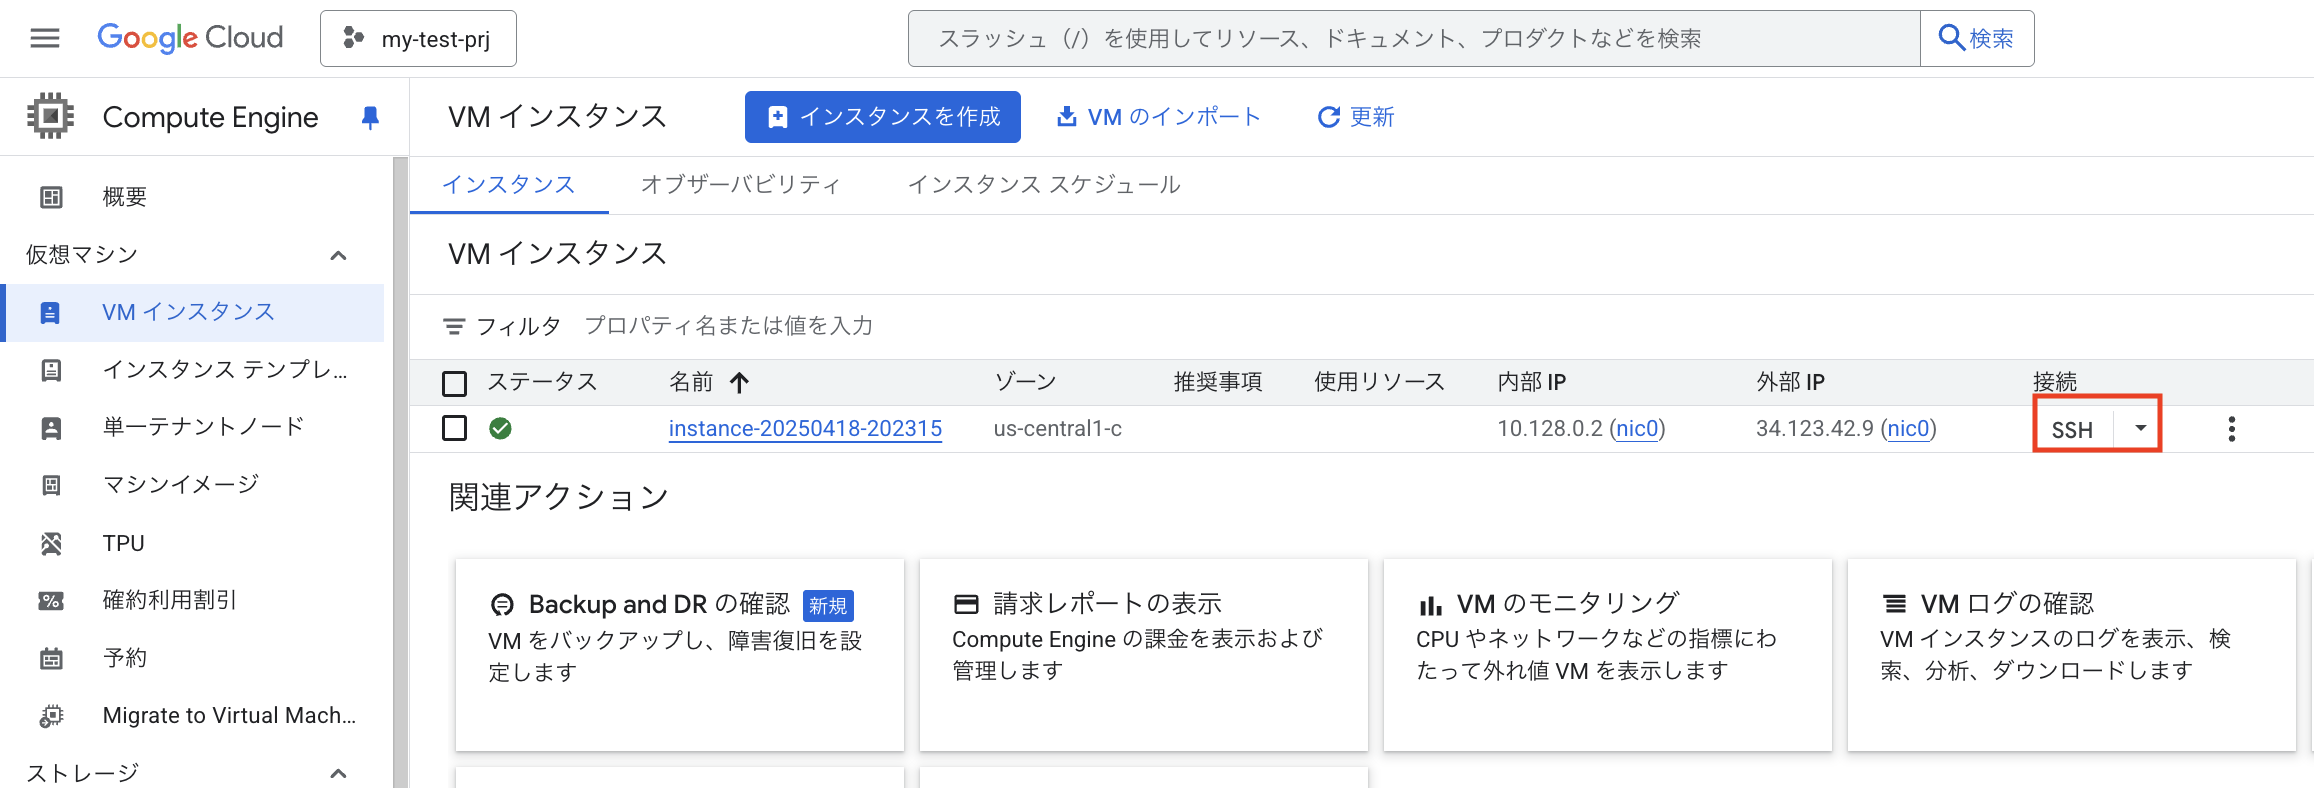Click nic0 link beside internal IP

click(1637, 429)
